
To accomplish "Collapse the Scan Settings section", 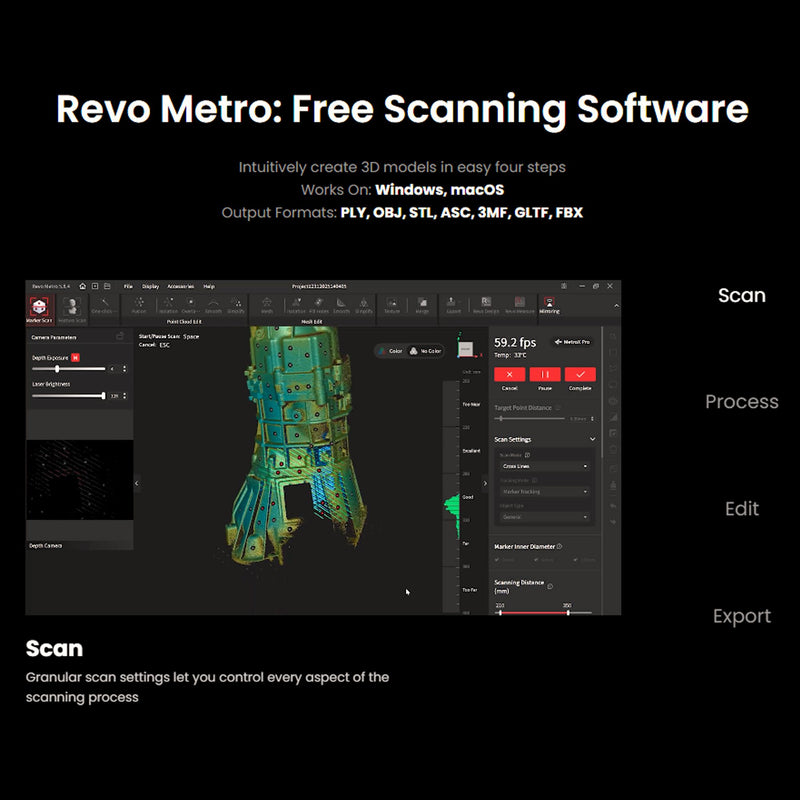I will (592, 439).
